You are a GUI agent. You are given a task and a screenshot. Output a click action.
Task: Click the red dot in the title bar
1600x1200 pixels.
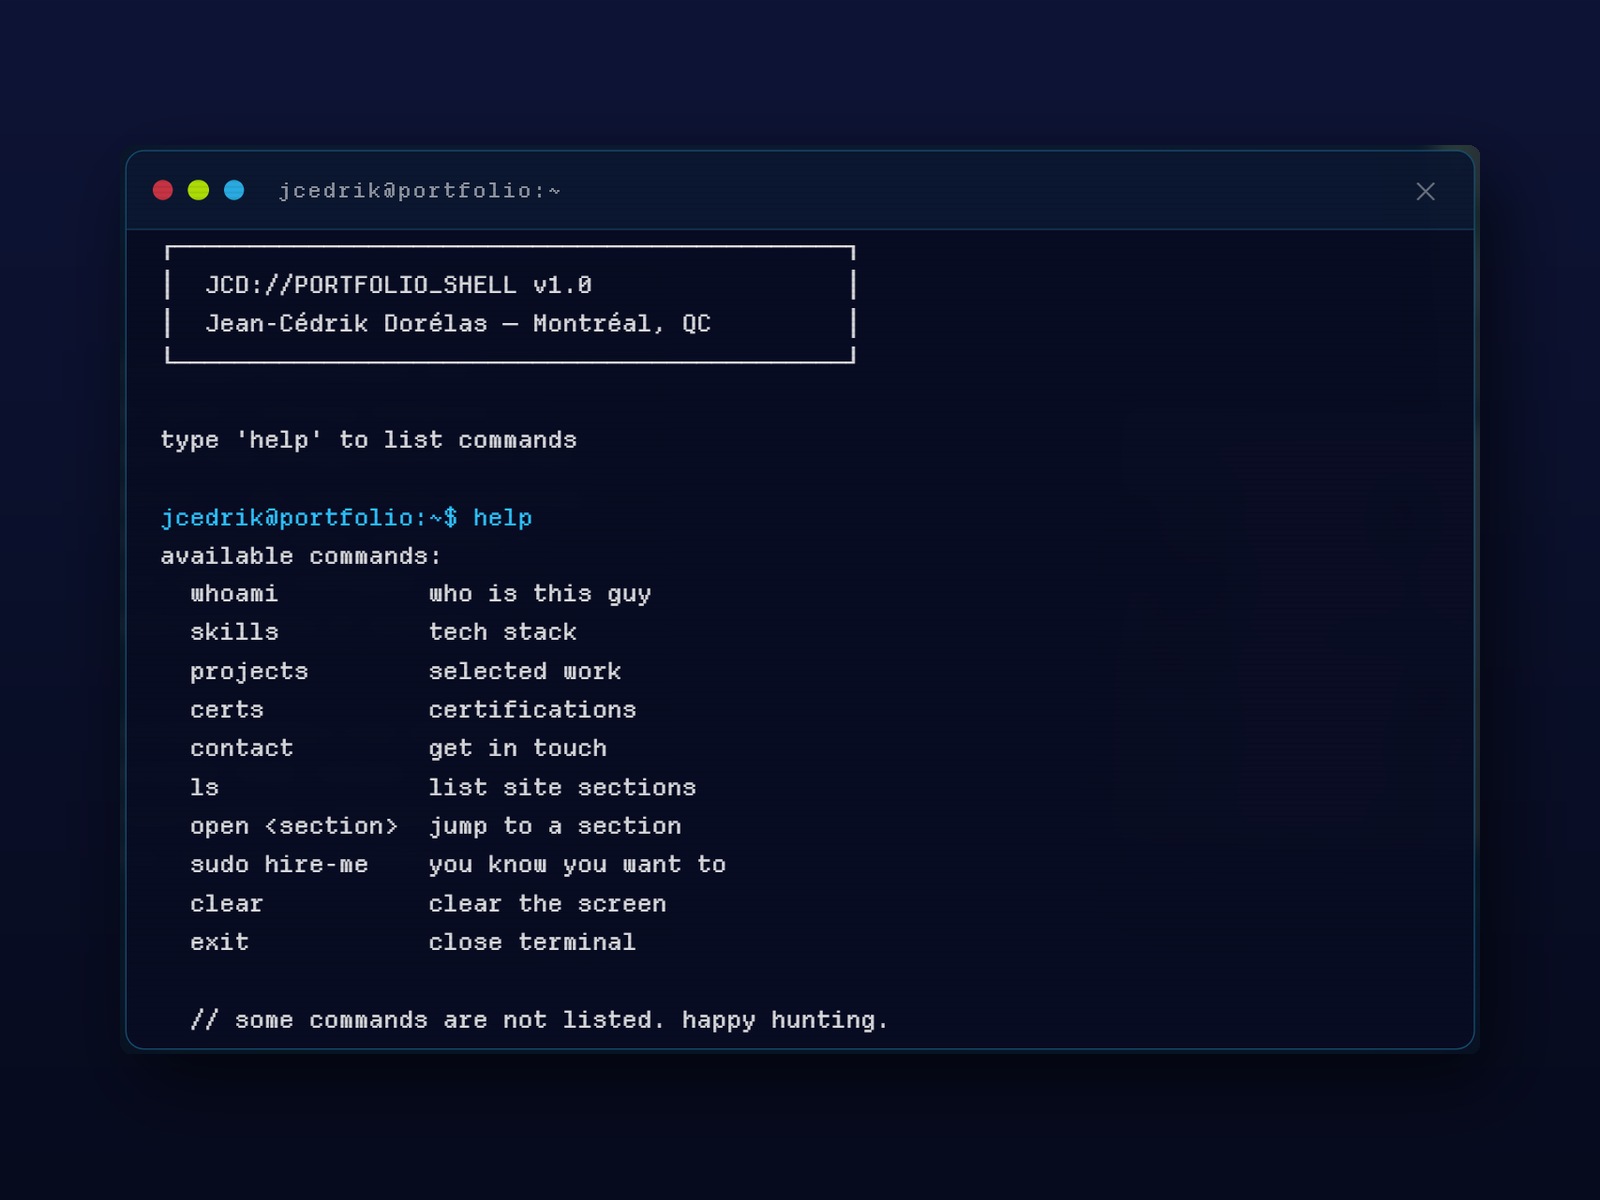click(163, 190)
